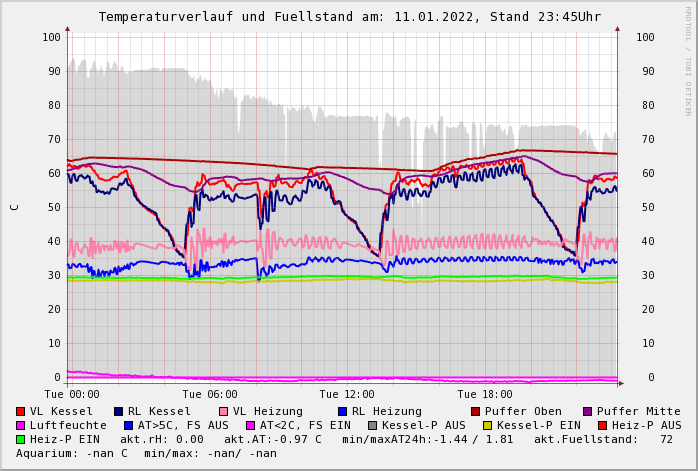Click the Tue 18:00 x-axis label

click(x=484, y=394)
